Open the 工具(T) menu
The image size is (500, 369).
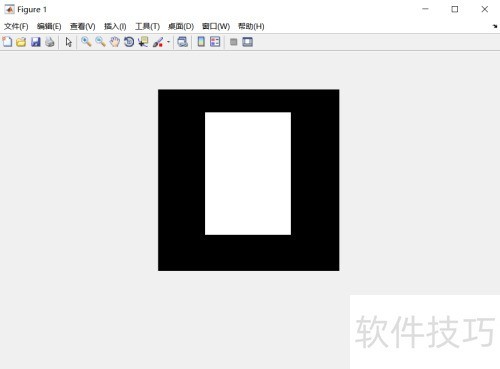pos(147,26)
